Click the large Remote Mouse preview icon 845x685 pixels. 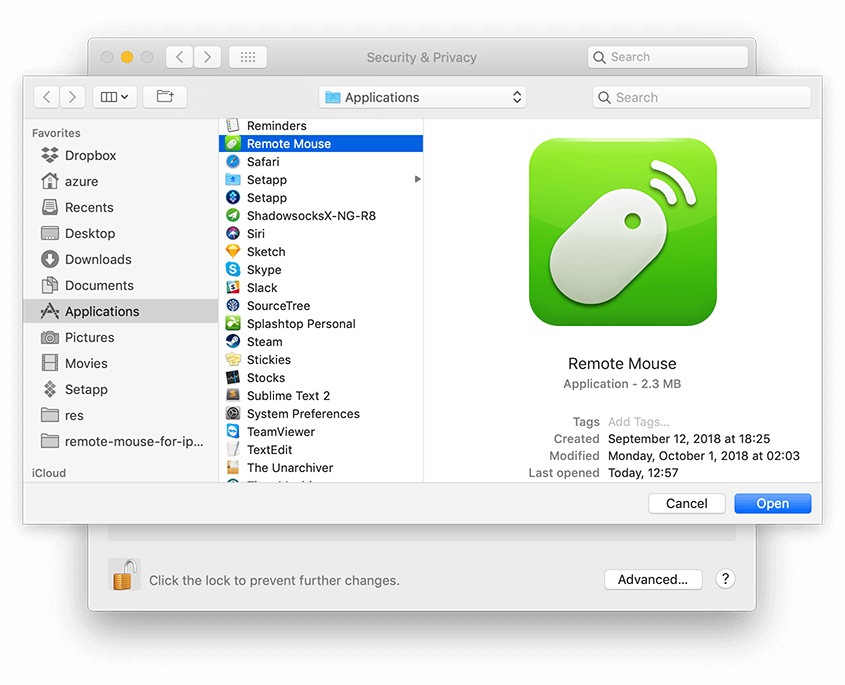pos(622,232)
